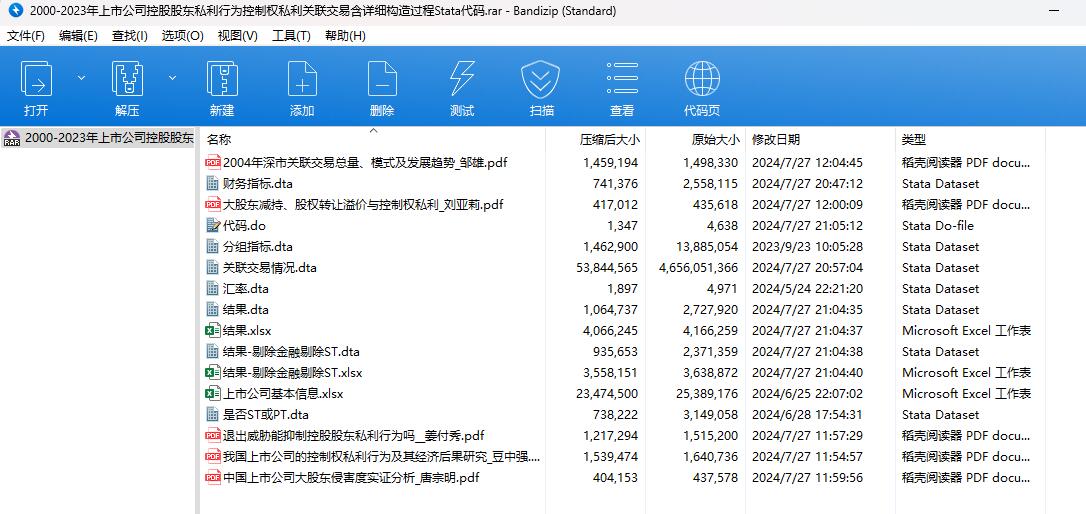This screenshot has height=514, width=1086.
Task: Sort by the 类型 column header
Action: pos(914,140)
